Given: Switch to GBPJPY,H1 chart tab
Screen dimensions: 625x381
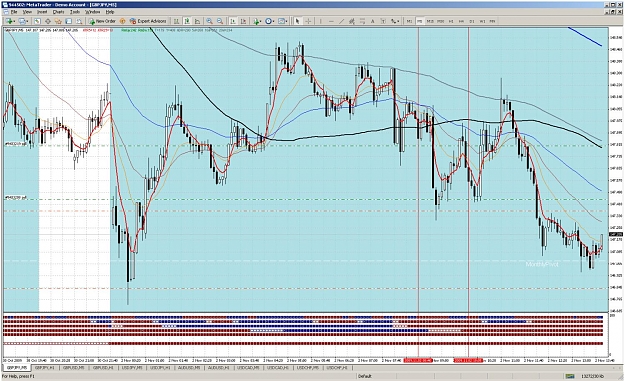Looking at the screenshot, I should coord(45,368).
